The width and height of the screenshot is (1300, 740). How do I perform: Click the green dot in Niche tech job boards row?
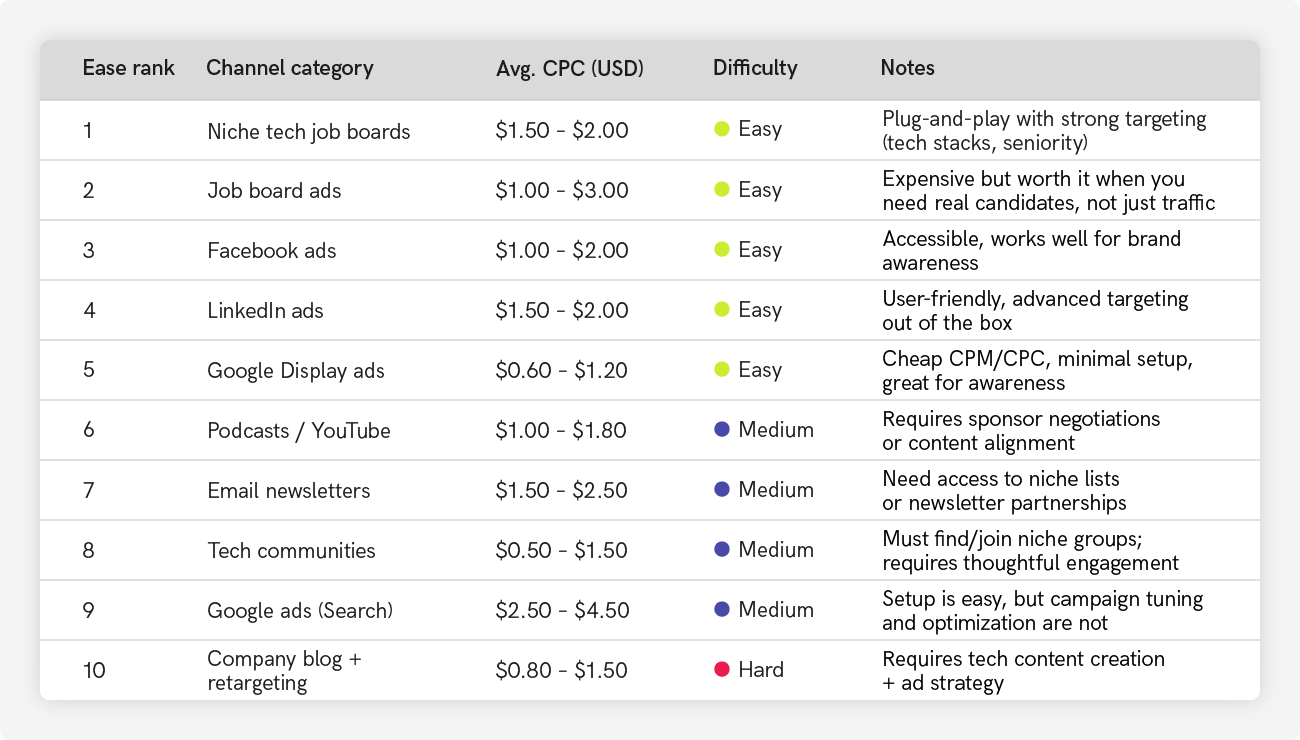[x=721, y=129]
